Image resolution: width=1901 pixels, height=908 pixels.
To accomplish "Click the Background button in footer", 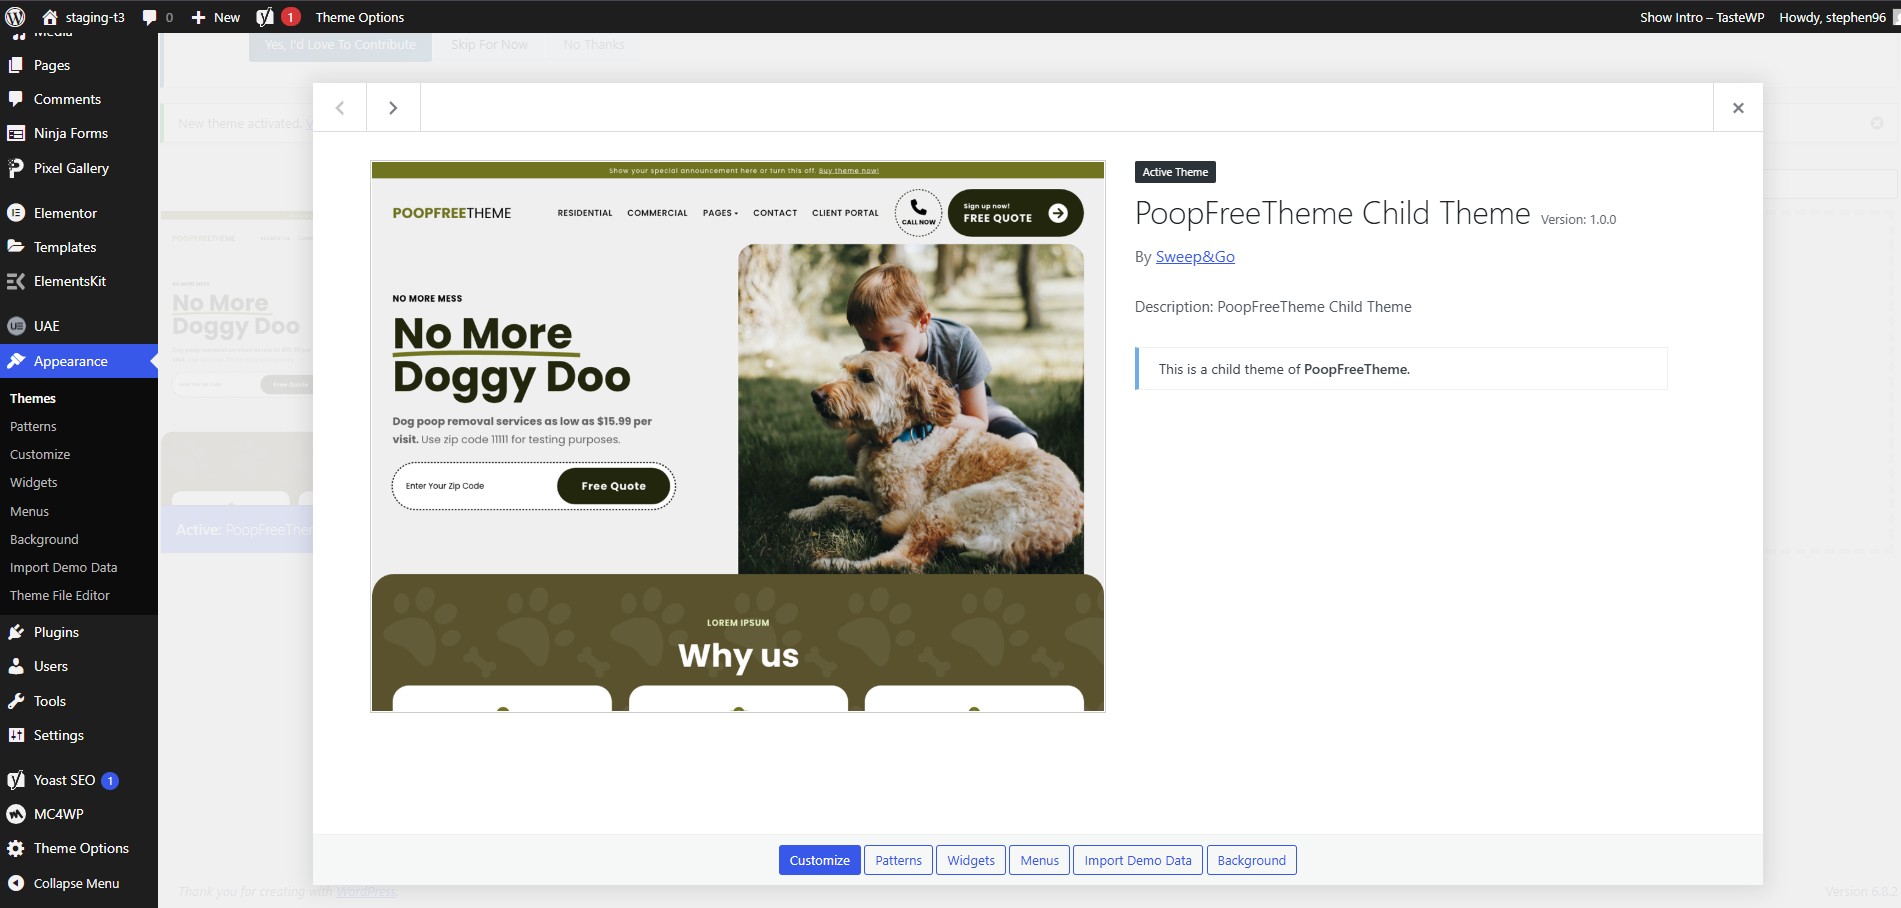I will (x=1252, y=860).
